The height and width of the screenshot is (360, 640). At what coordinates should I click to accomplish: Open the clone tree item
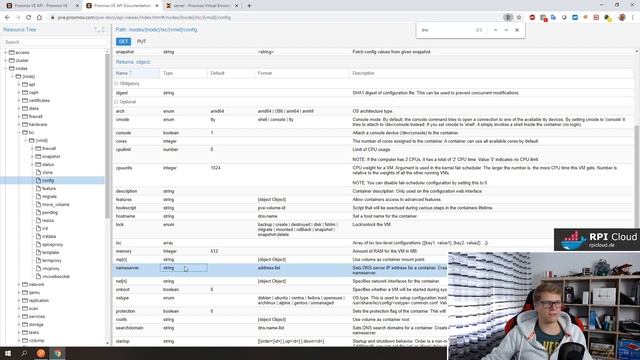(47, 172)
